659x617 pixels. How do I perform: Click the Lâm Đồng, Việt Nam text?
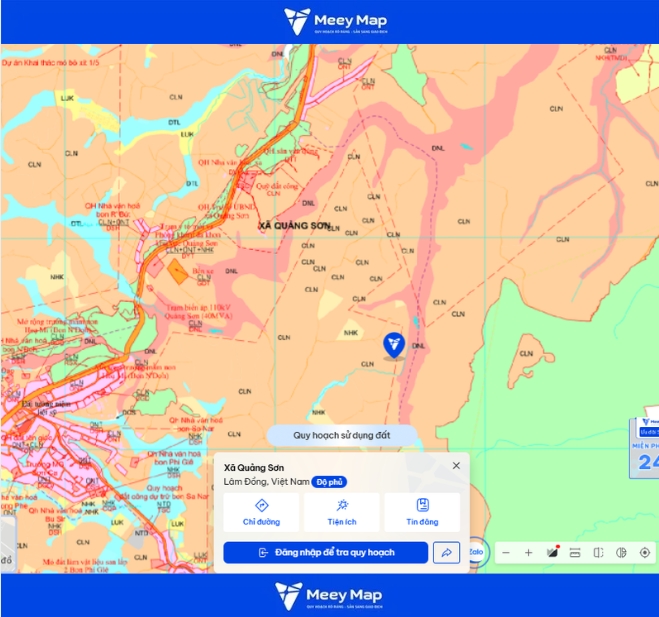[x=266, y=482]
